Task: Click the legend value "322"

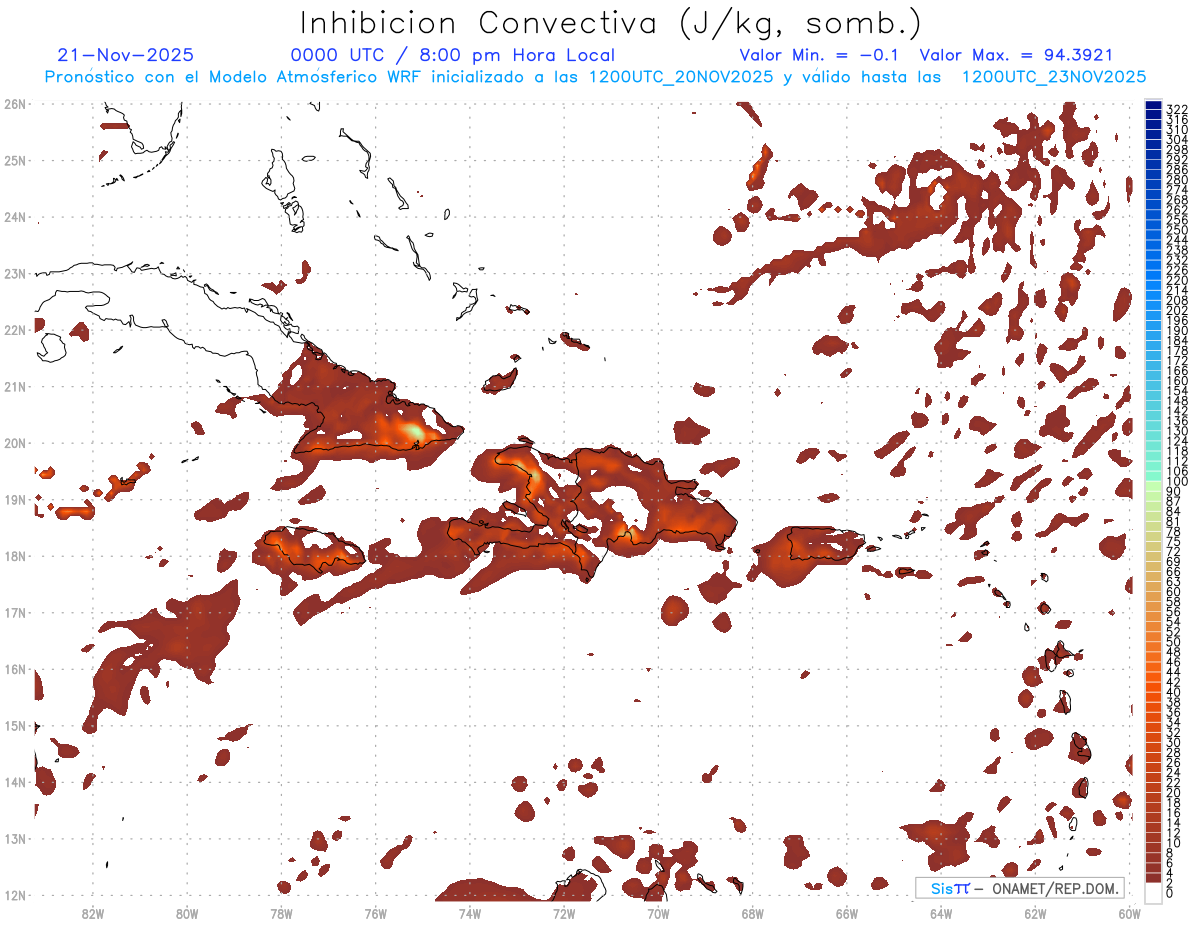Action: pos(1177,109)
